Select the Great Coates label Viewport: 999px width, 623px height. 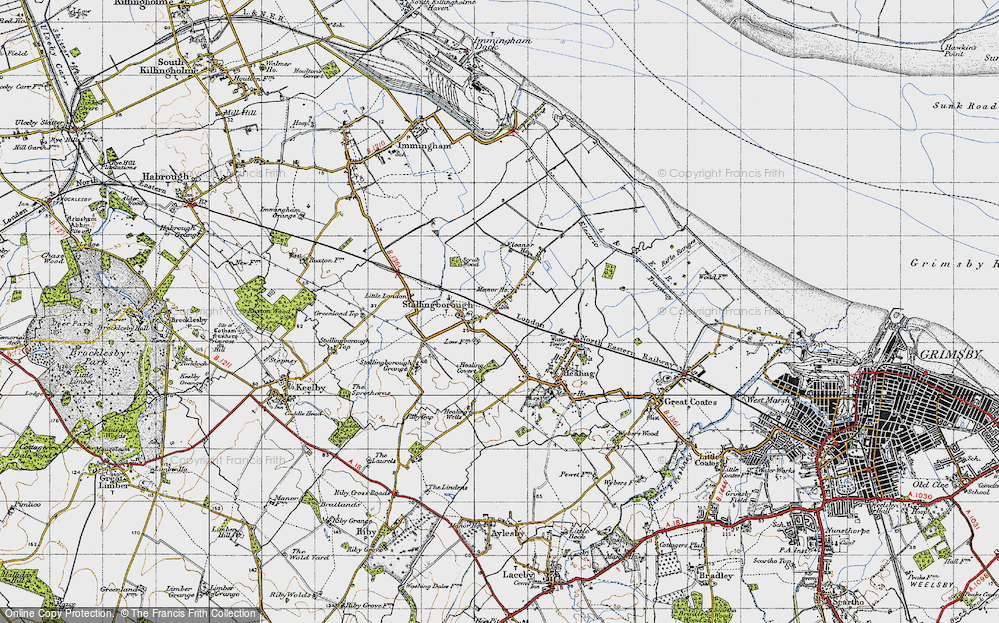691,402
